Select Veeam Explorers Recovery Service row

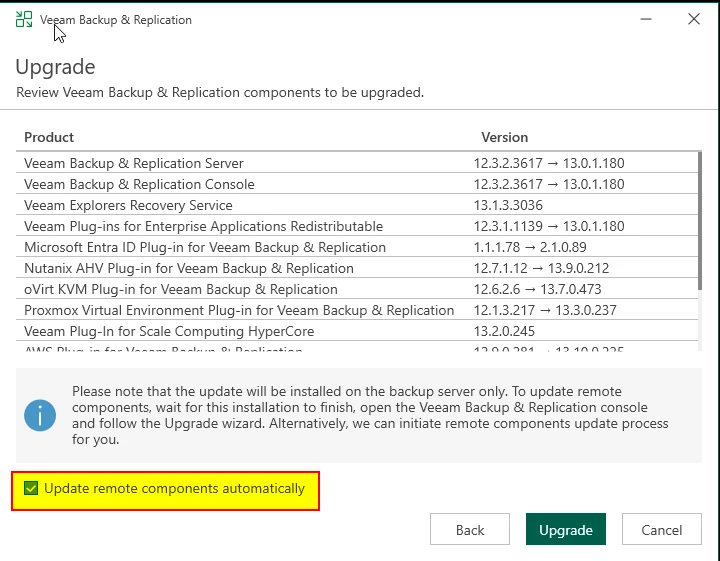[x=128, y=205]
